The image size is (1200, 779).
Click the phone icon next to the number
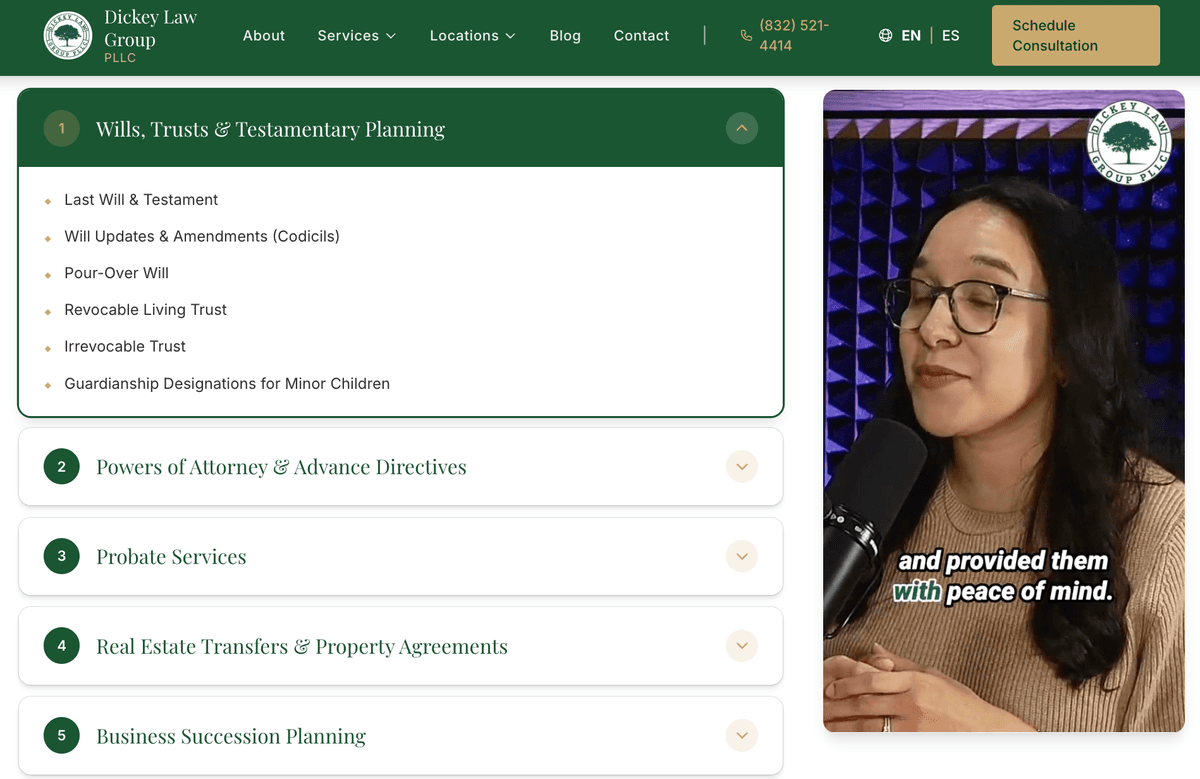tap(746, 33)
